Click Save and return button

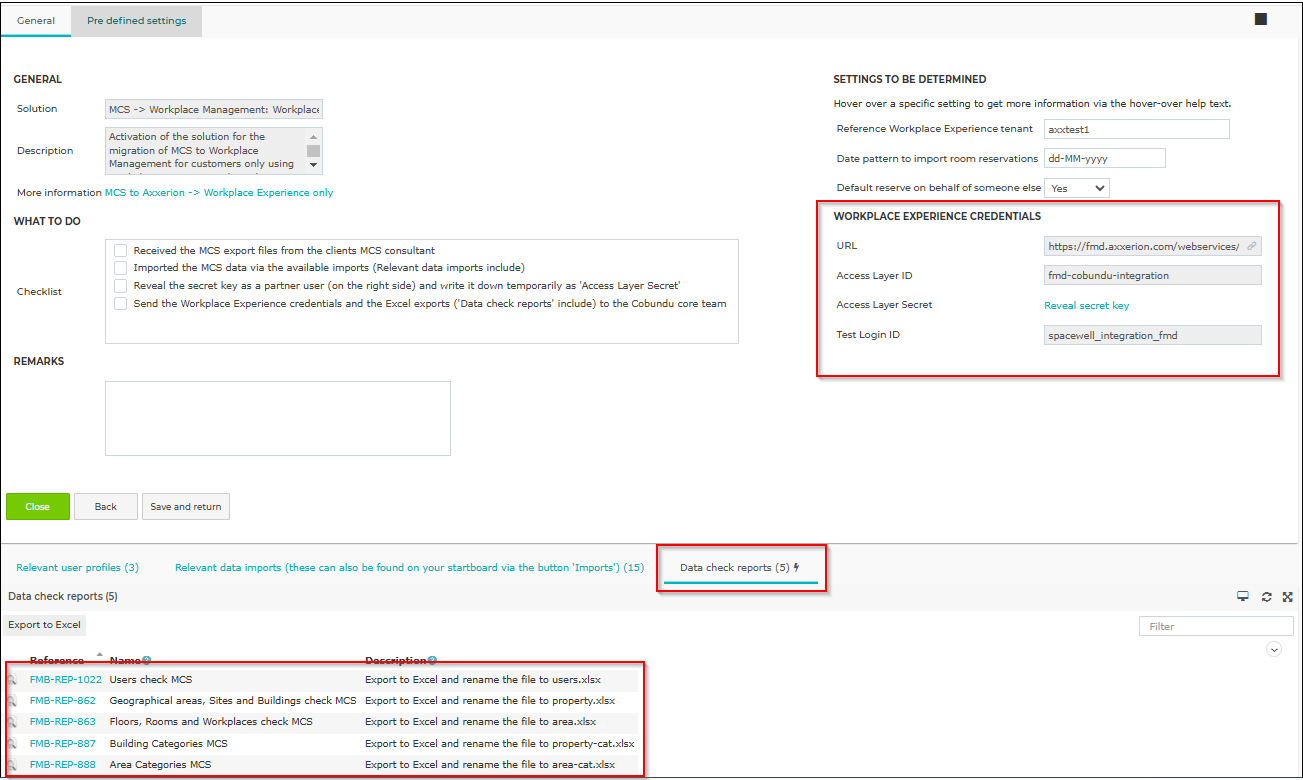(186, 507)
